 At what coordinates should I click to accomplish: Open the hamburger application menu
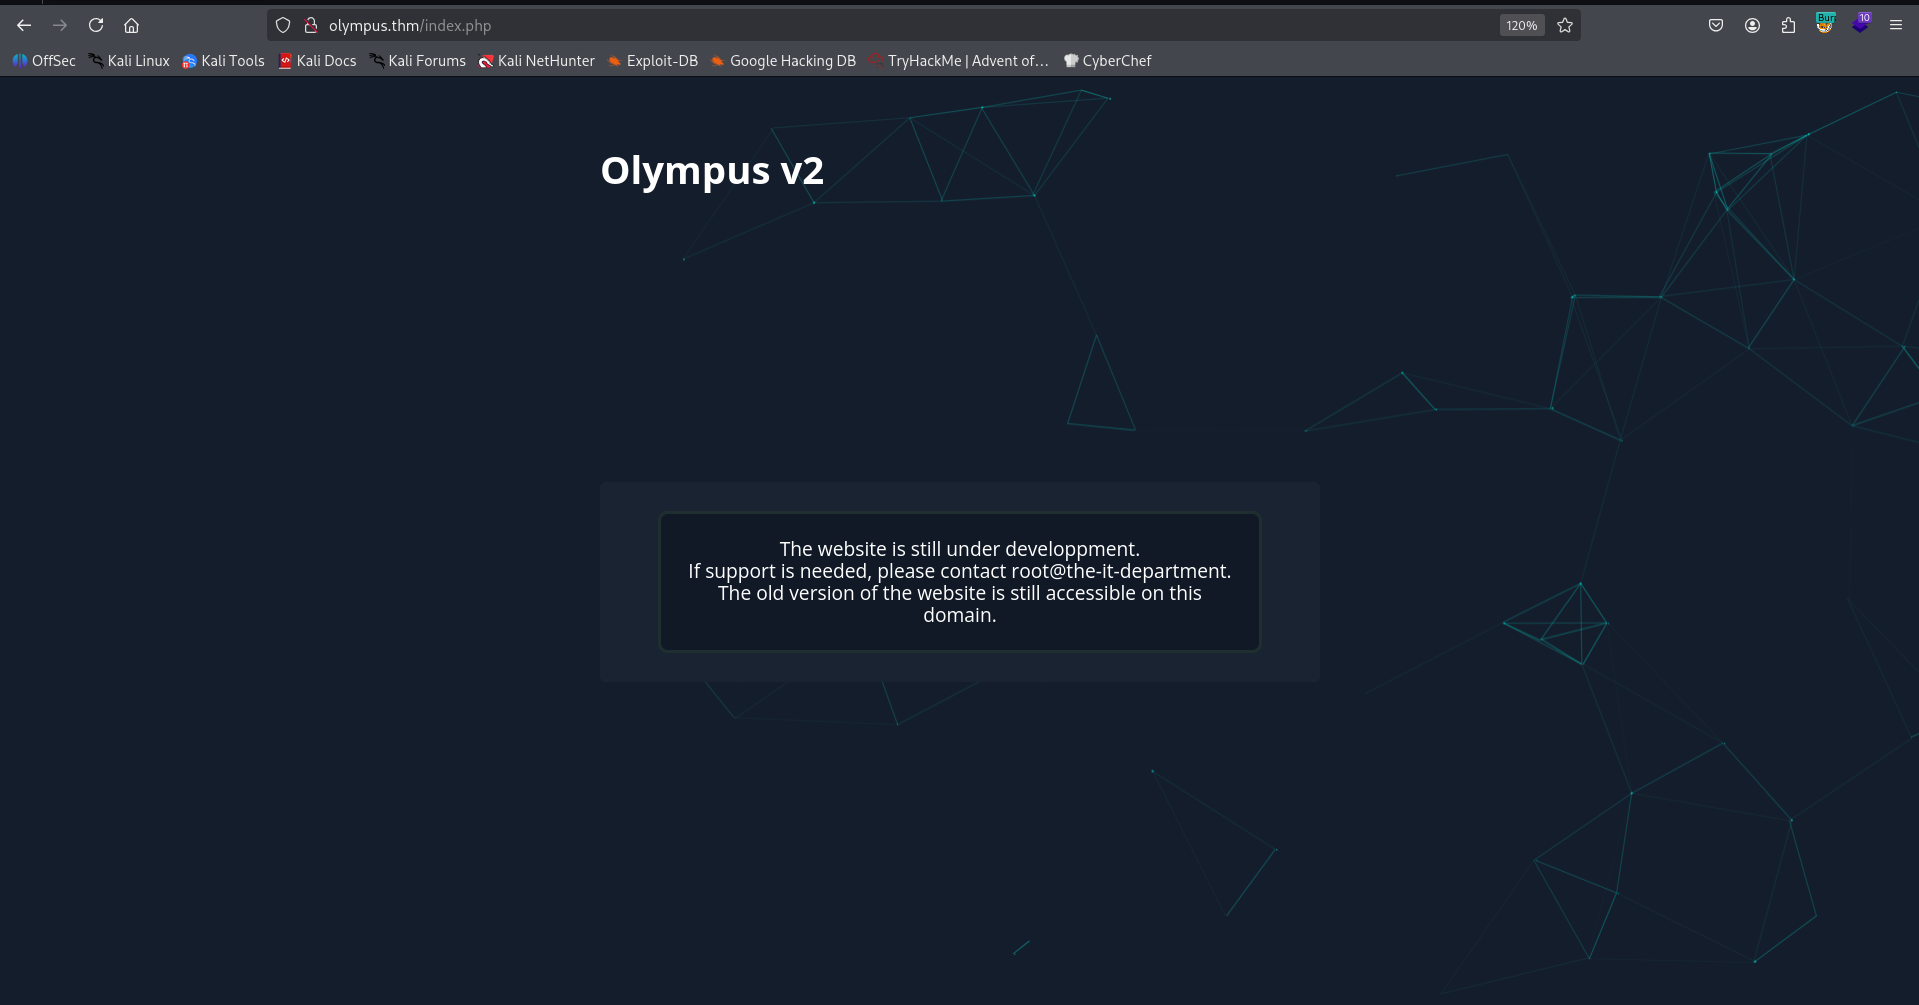[1896, 25]
